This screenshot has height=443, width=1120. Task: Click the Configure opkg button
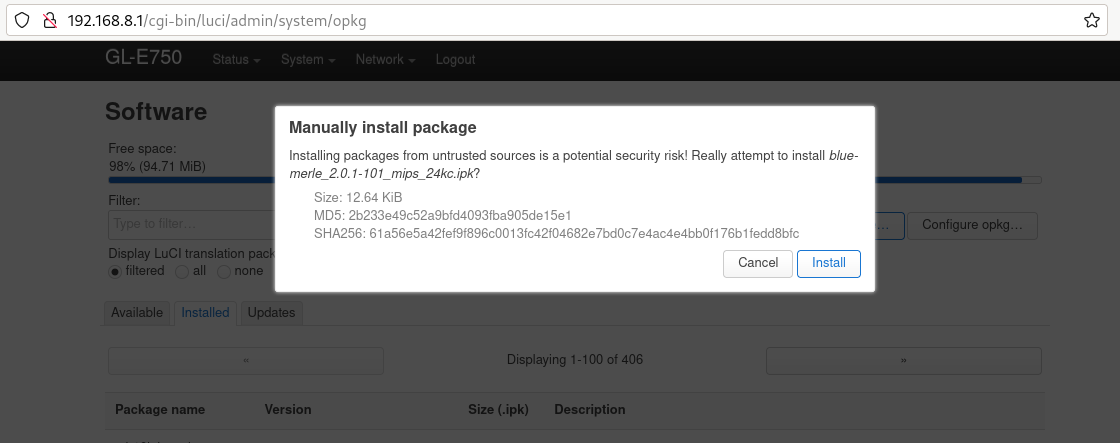point(972,225)
